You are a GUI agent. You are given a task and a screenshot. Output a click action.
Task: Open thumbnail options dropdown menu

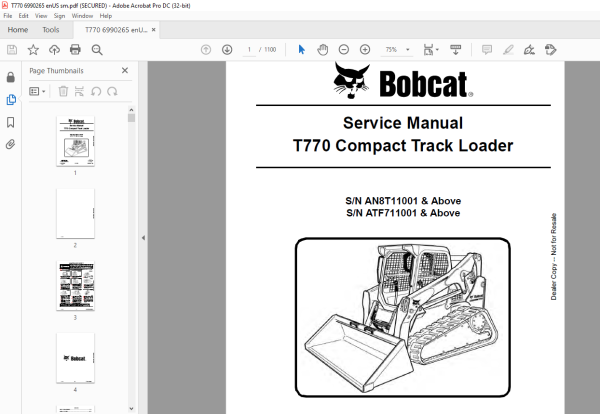pos(38,91)
